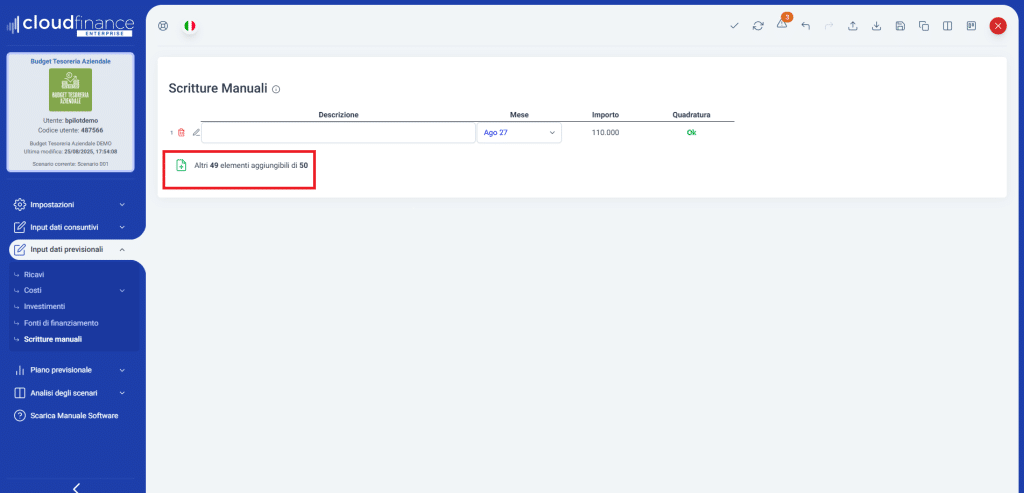Expand Analisi degli scenari menu
The image size is (1024, 493).
[70, 393]
